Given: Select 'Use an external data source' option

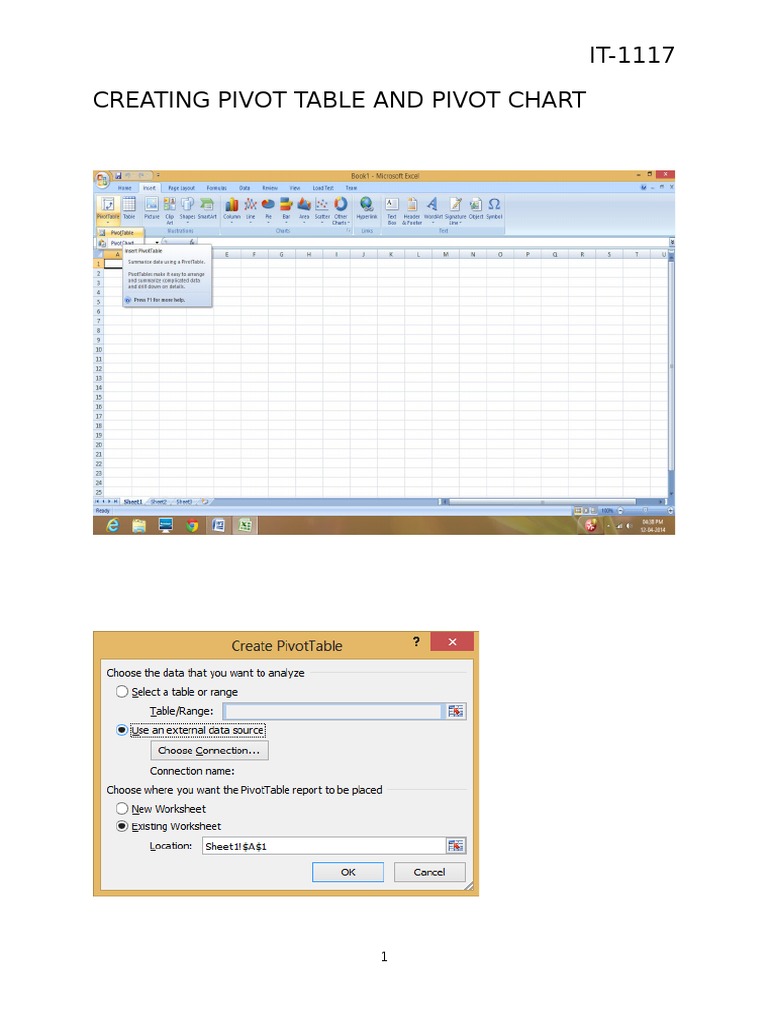Looking at the screenshot, I should [121, 730].
